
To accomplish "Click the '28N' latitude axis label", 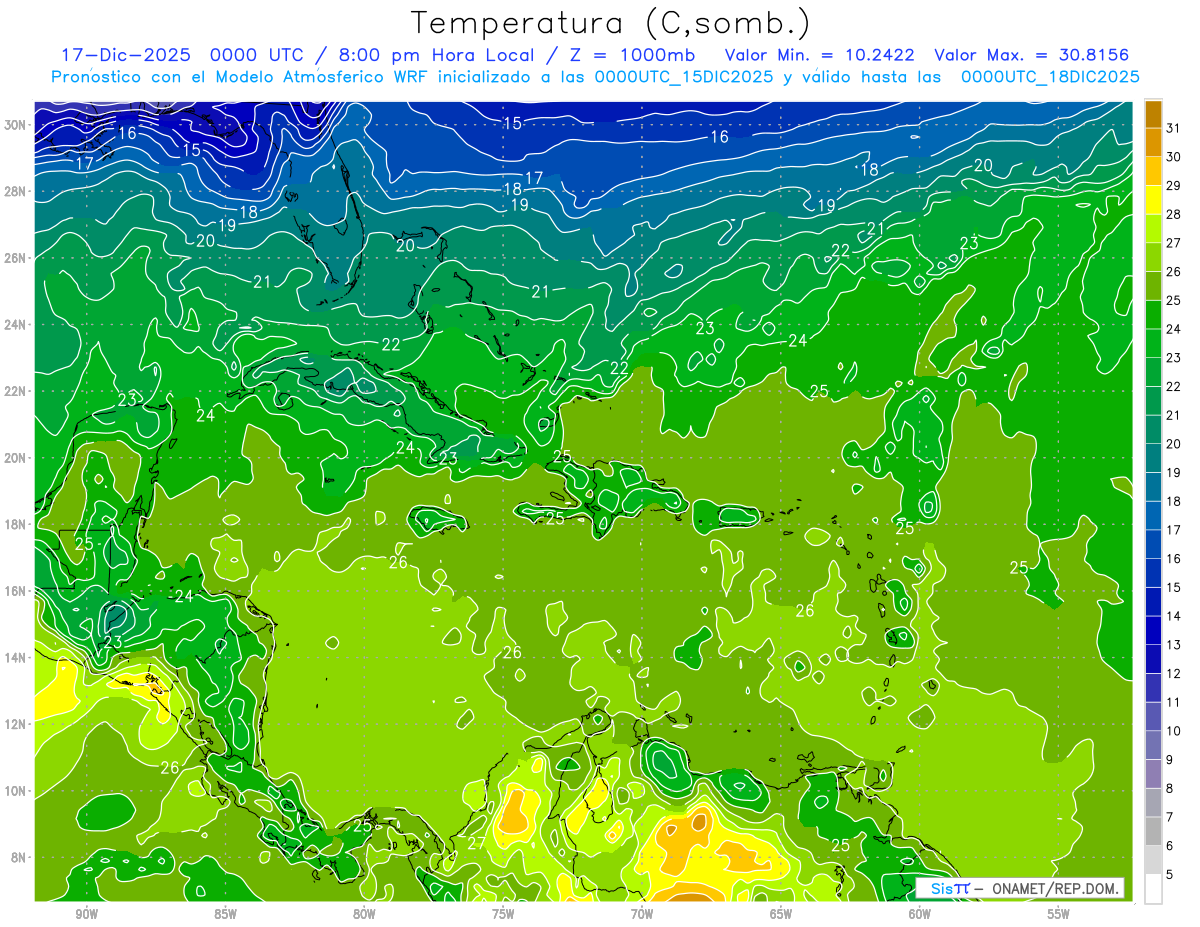I will 14,191.
